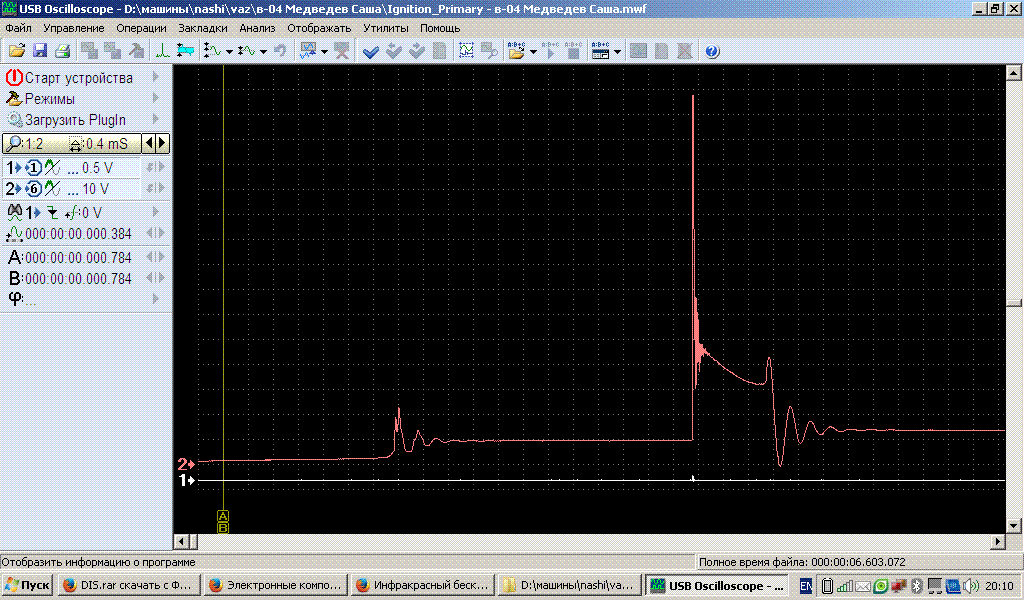The width and height of the screenshot is (1024, 600).
Task: Open dropdown arrow beside A:B+C window icon
Action: (x=617, y=52)
